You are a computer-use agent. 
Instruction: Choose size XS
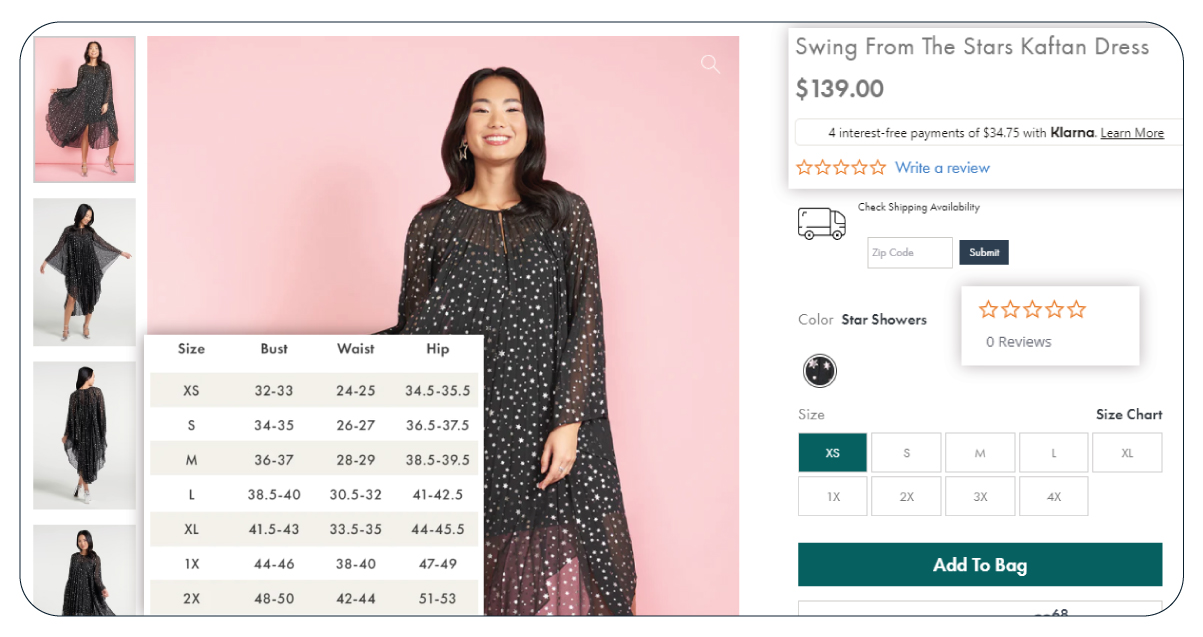pyautogui.click(x=832, y=453)
